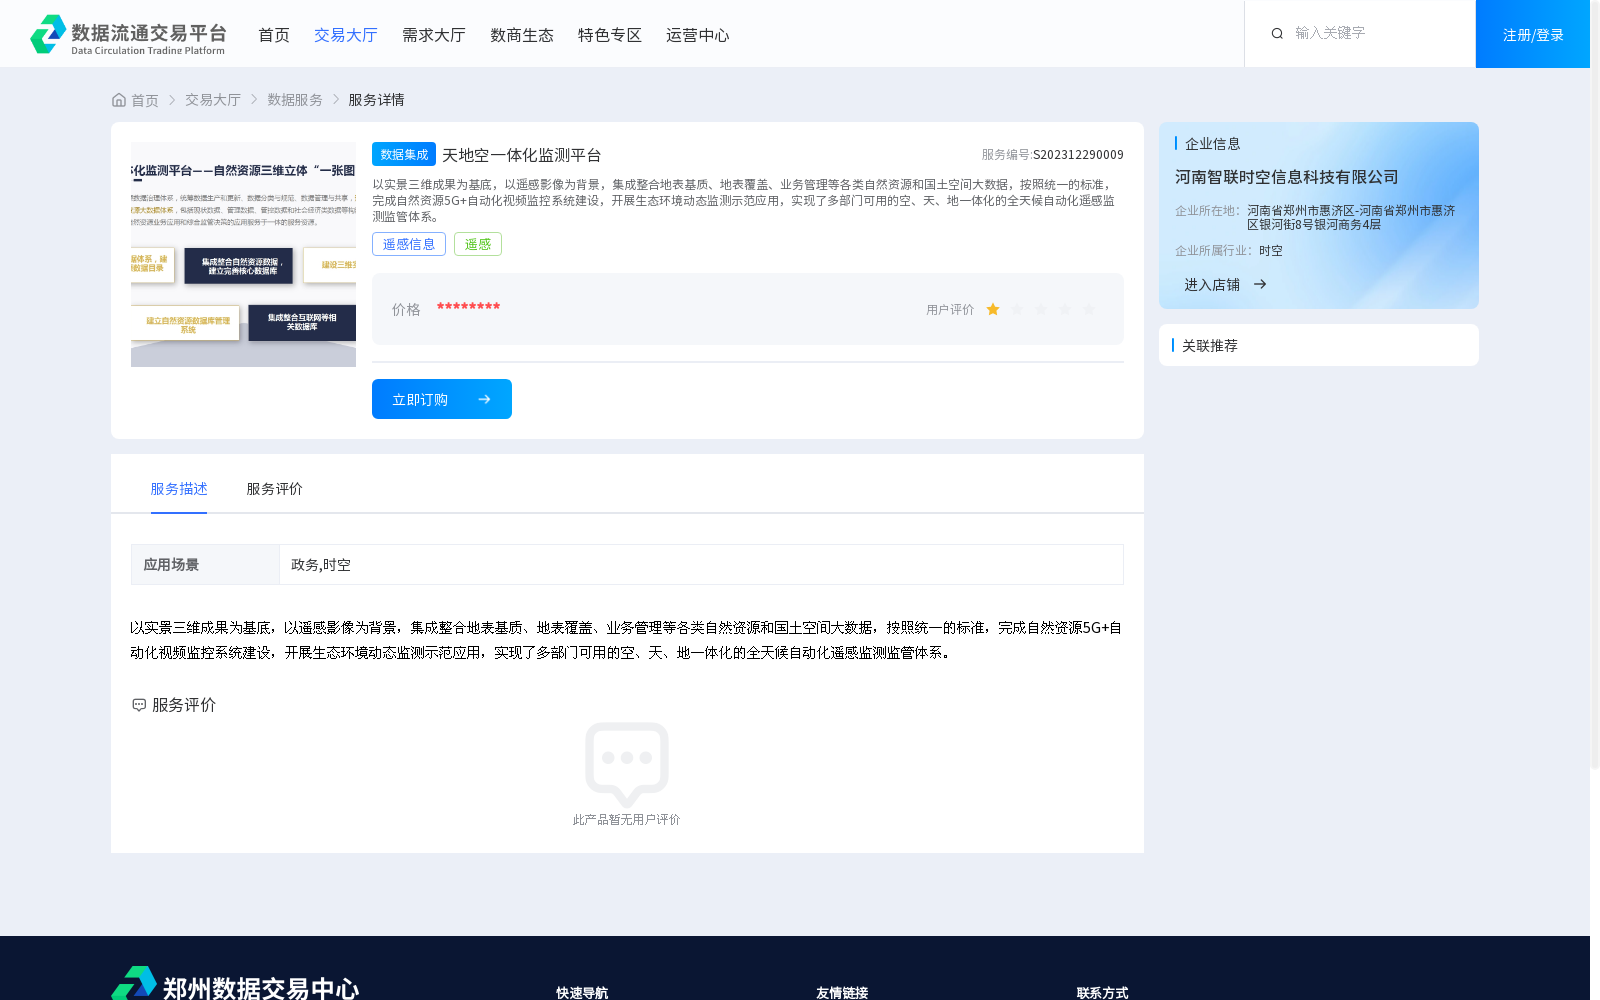Image resolution: width=1600 pixels, height=1000 pixels.
Task: Click the 联系方式 footer heading
Action: tap(1102, 992)
